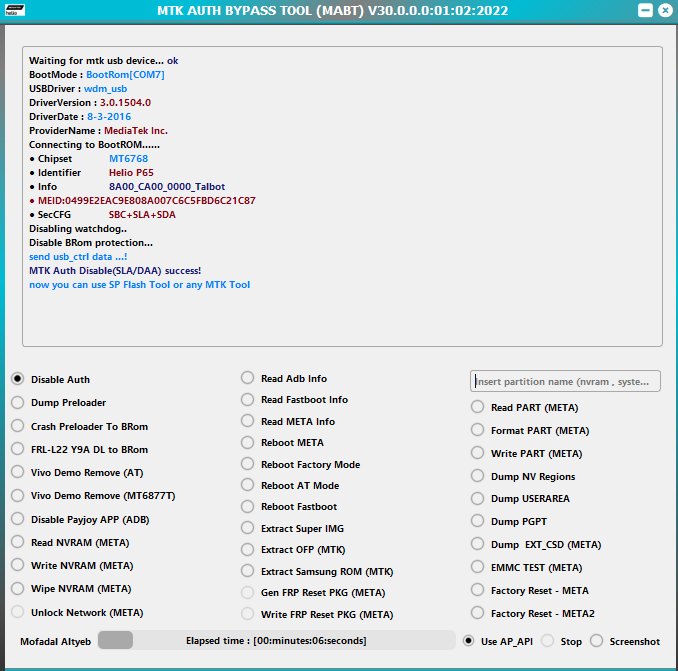Select Read META Info
The image size is (678, 671).
(247, 421)
